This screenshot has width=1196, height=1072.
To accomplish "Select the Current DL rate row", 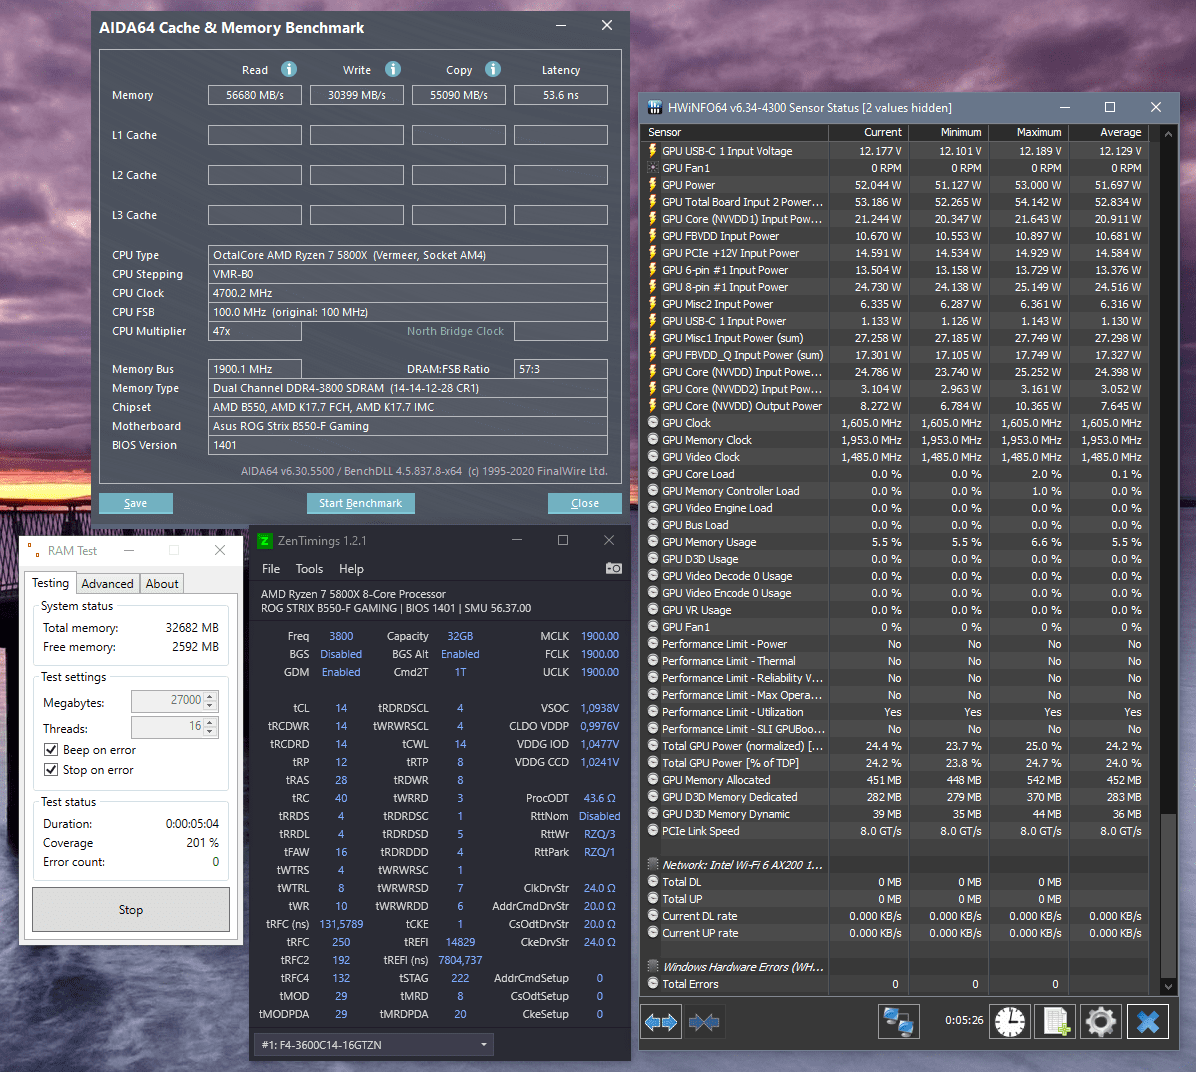I will point(896,916).
